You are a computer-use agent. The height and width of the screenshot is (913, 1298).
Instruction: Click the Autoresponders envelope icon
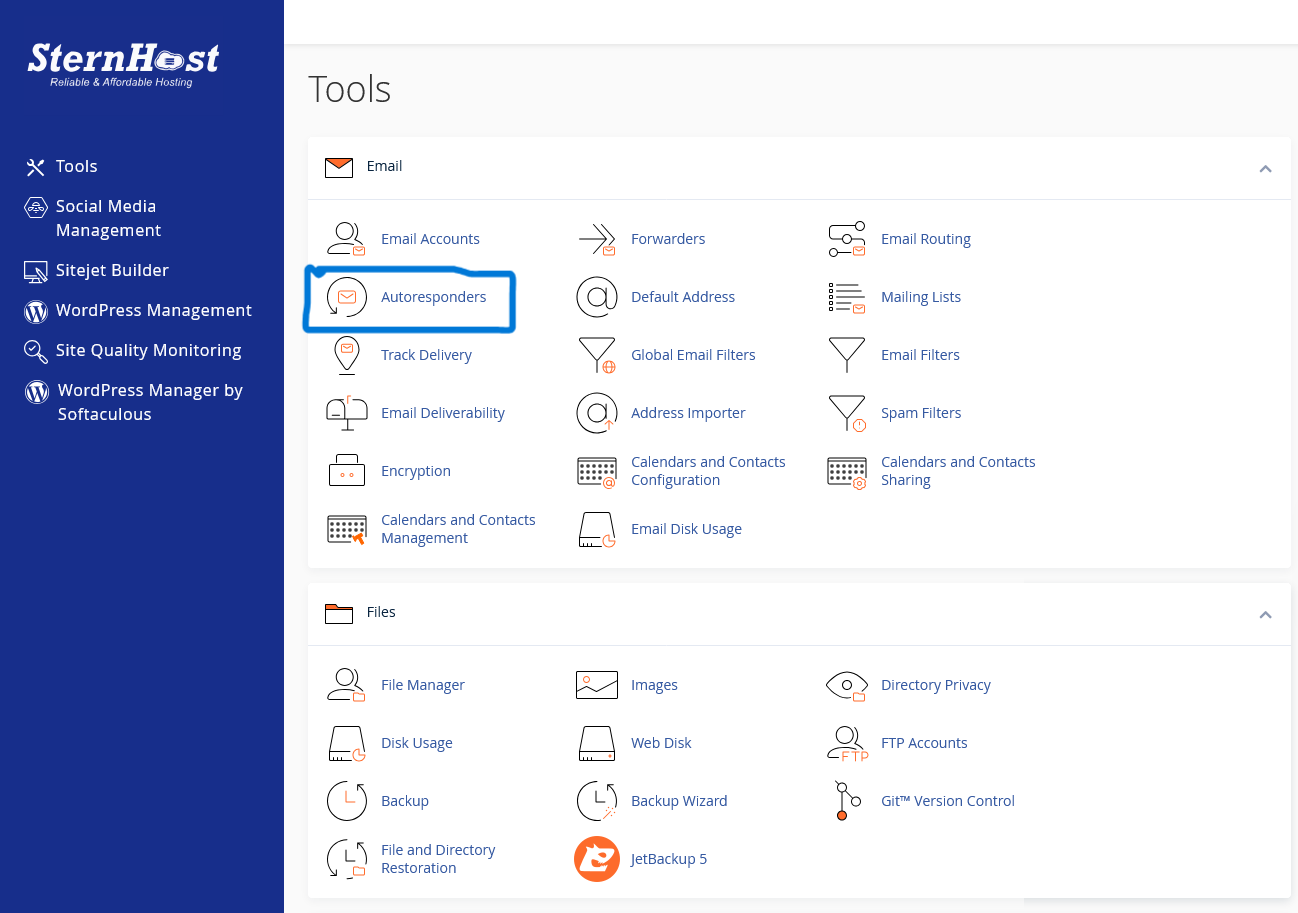tap(347, 297)
